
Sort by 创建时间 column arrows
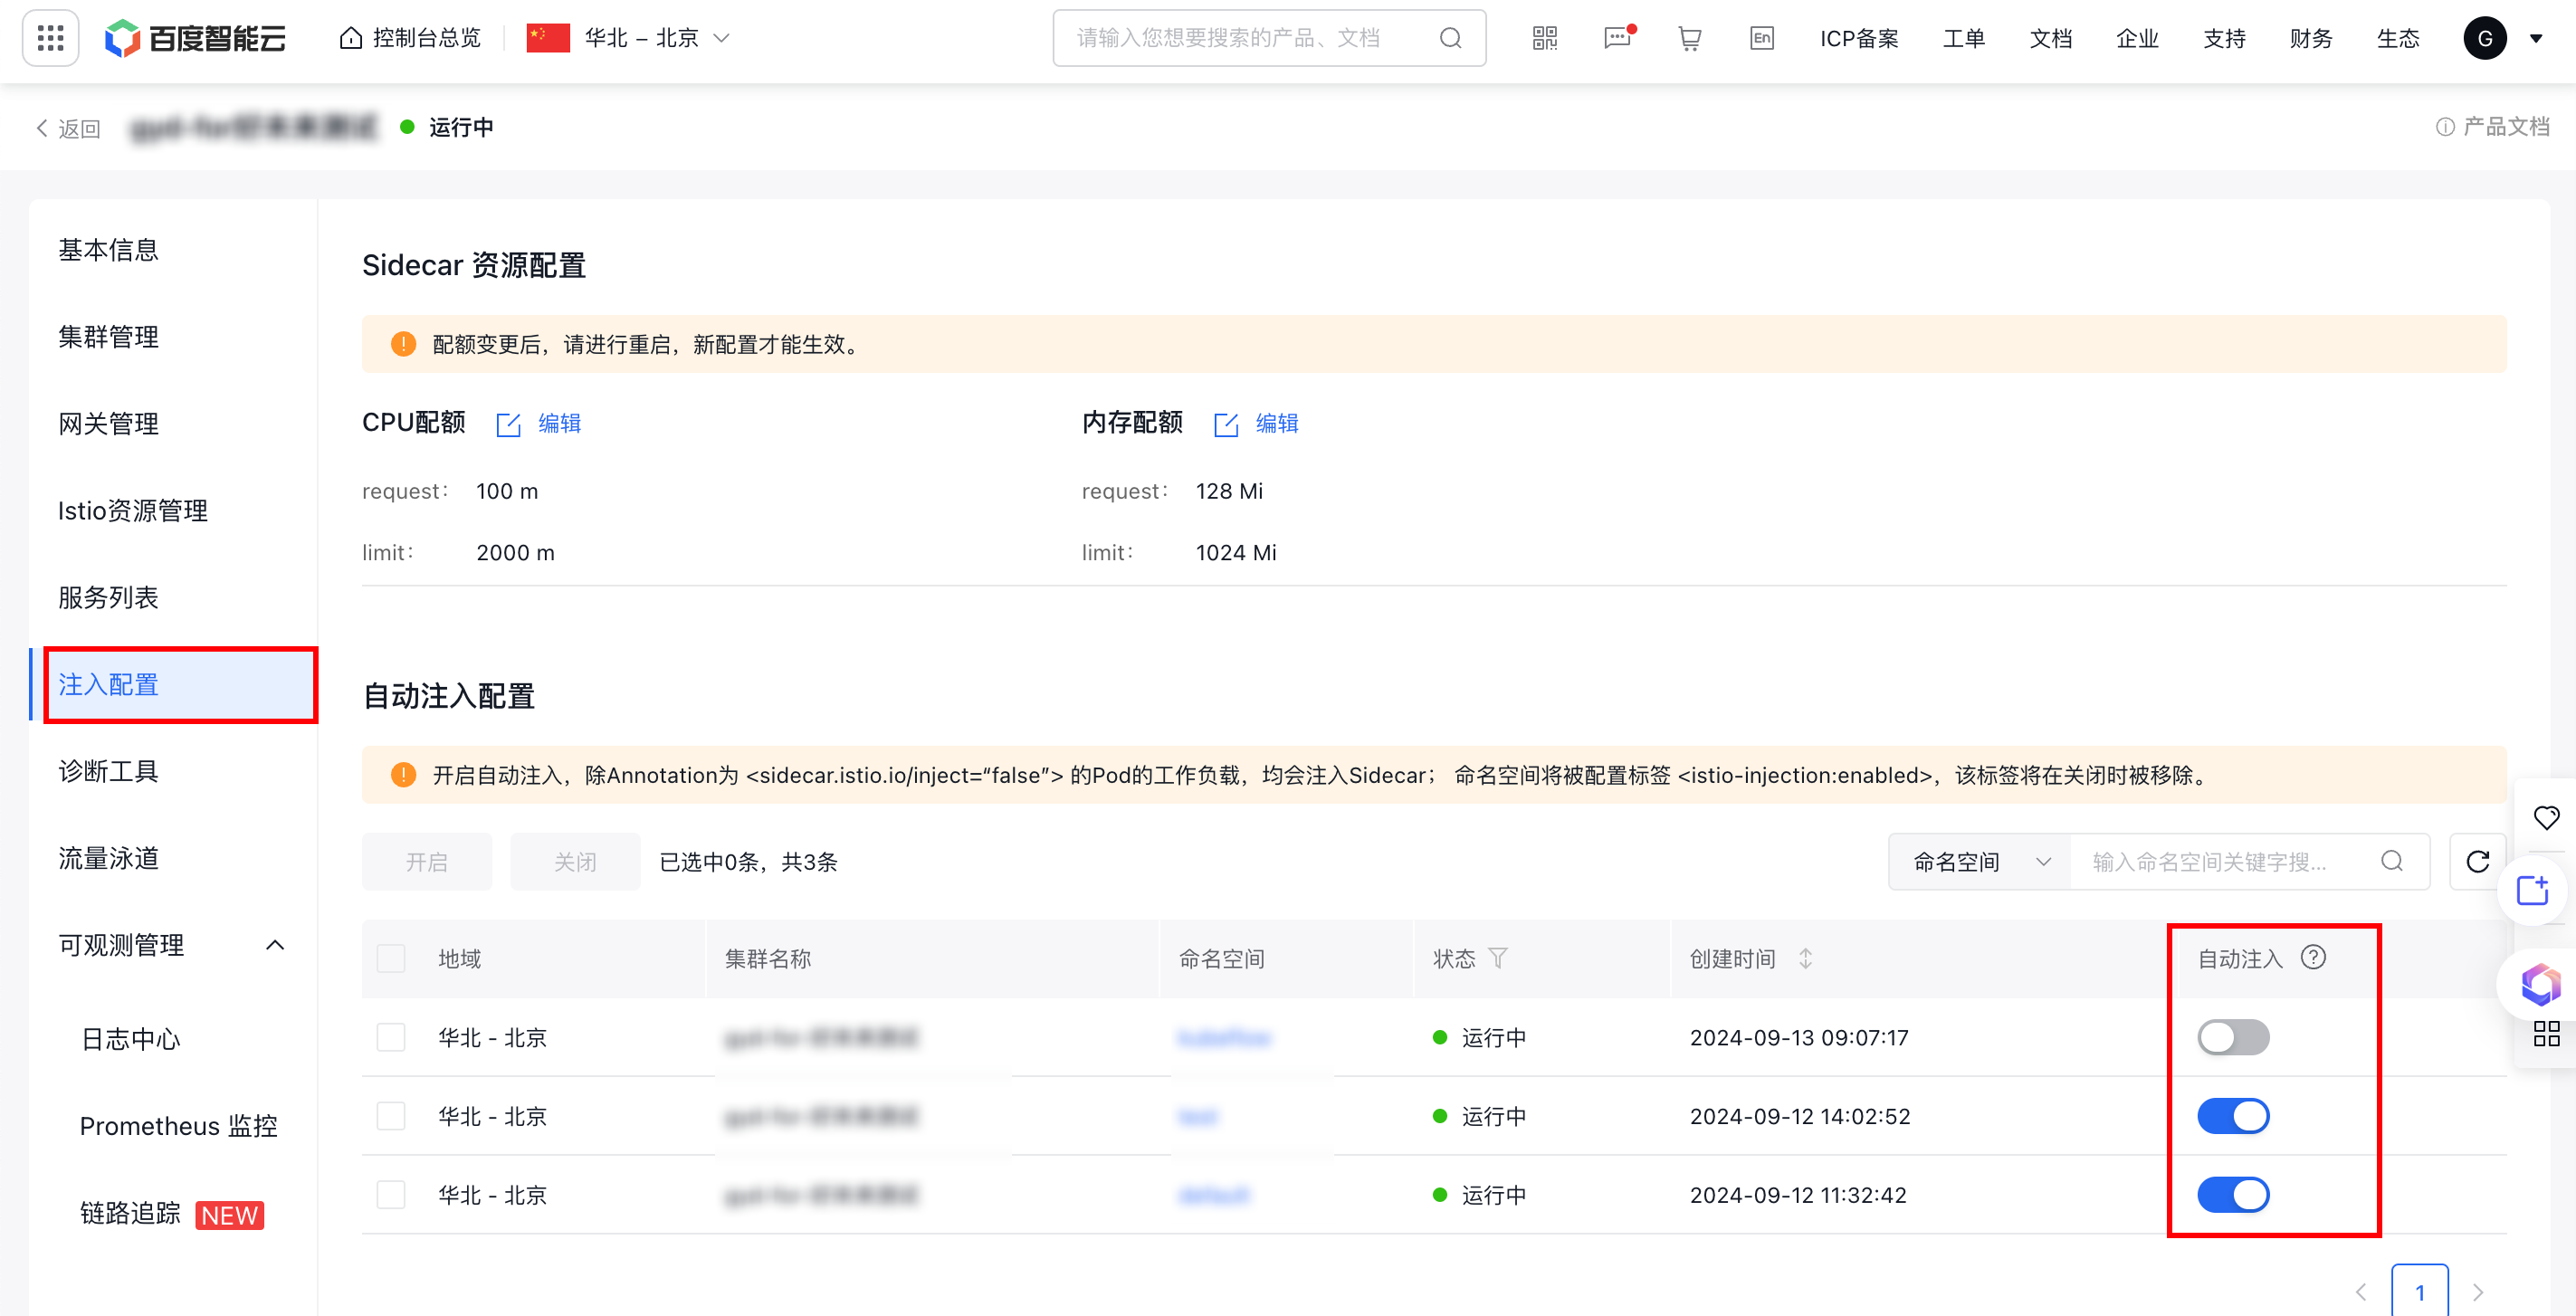tap(1806, 959)
